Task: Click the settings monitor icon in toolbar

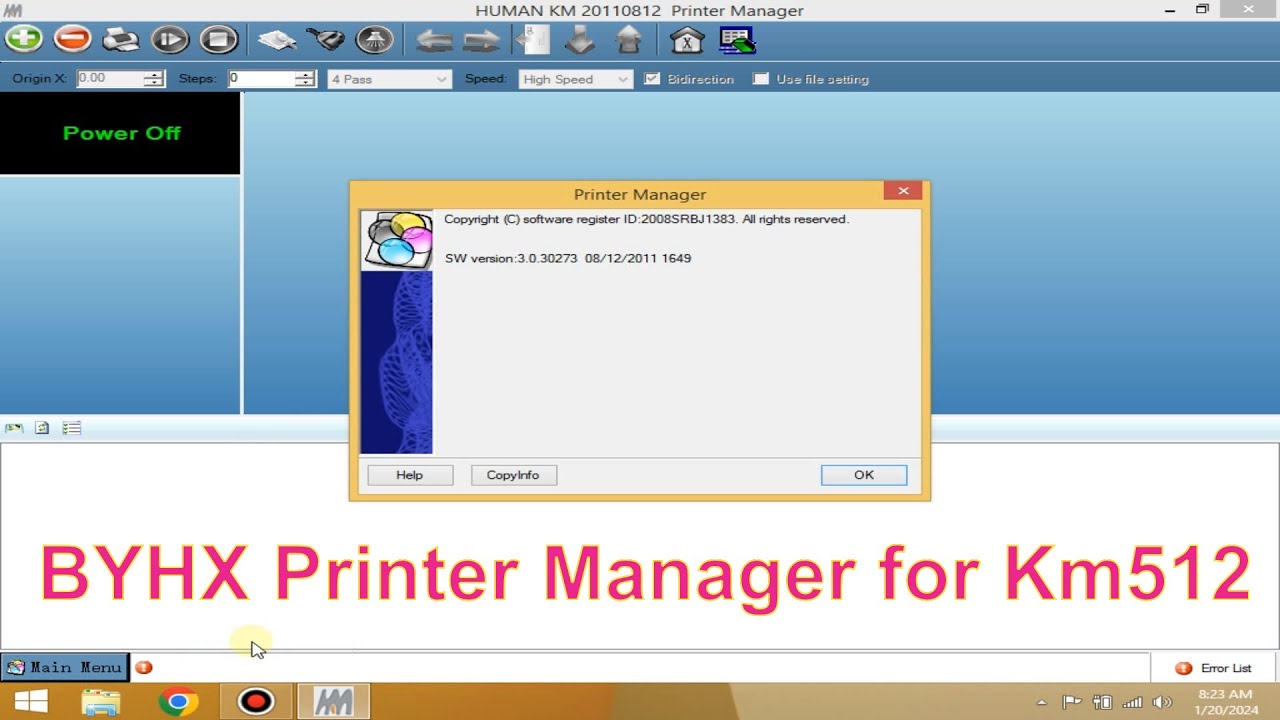Action: (x=737, y=40)
